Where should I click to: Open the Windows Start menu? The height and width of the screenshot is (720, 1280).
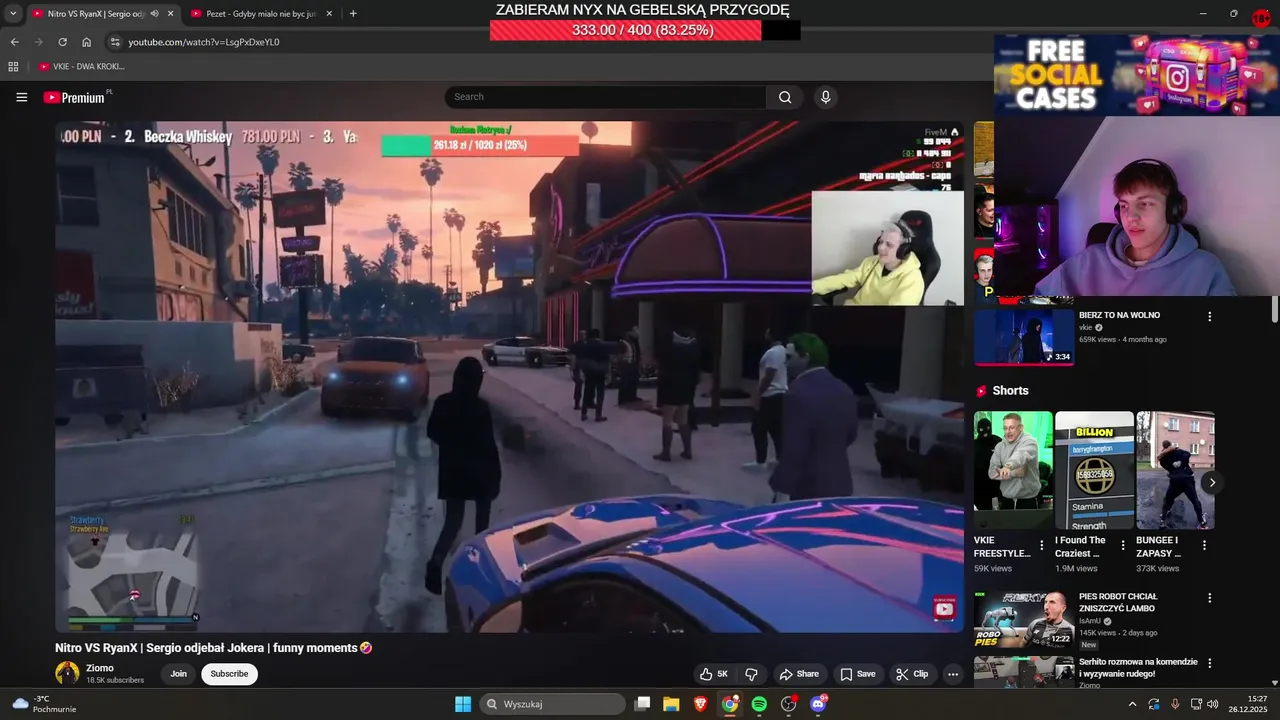click(463, 704)
